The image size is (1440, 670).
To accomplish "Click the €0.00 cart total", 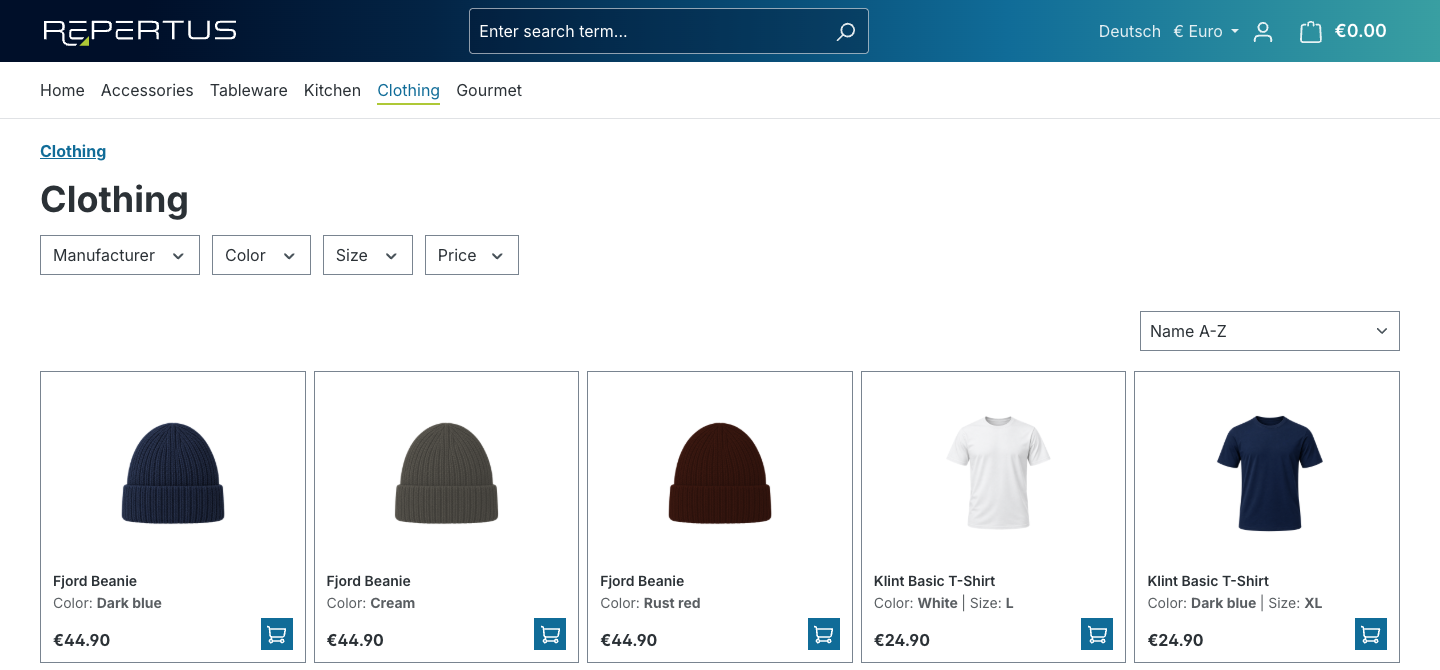I will point(1360,31).
